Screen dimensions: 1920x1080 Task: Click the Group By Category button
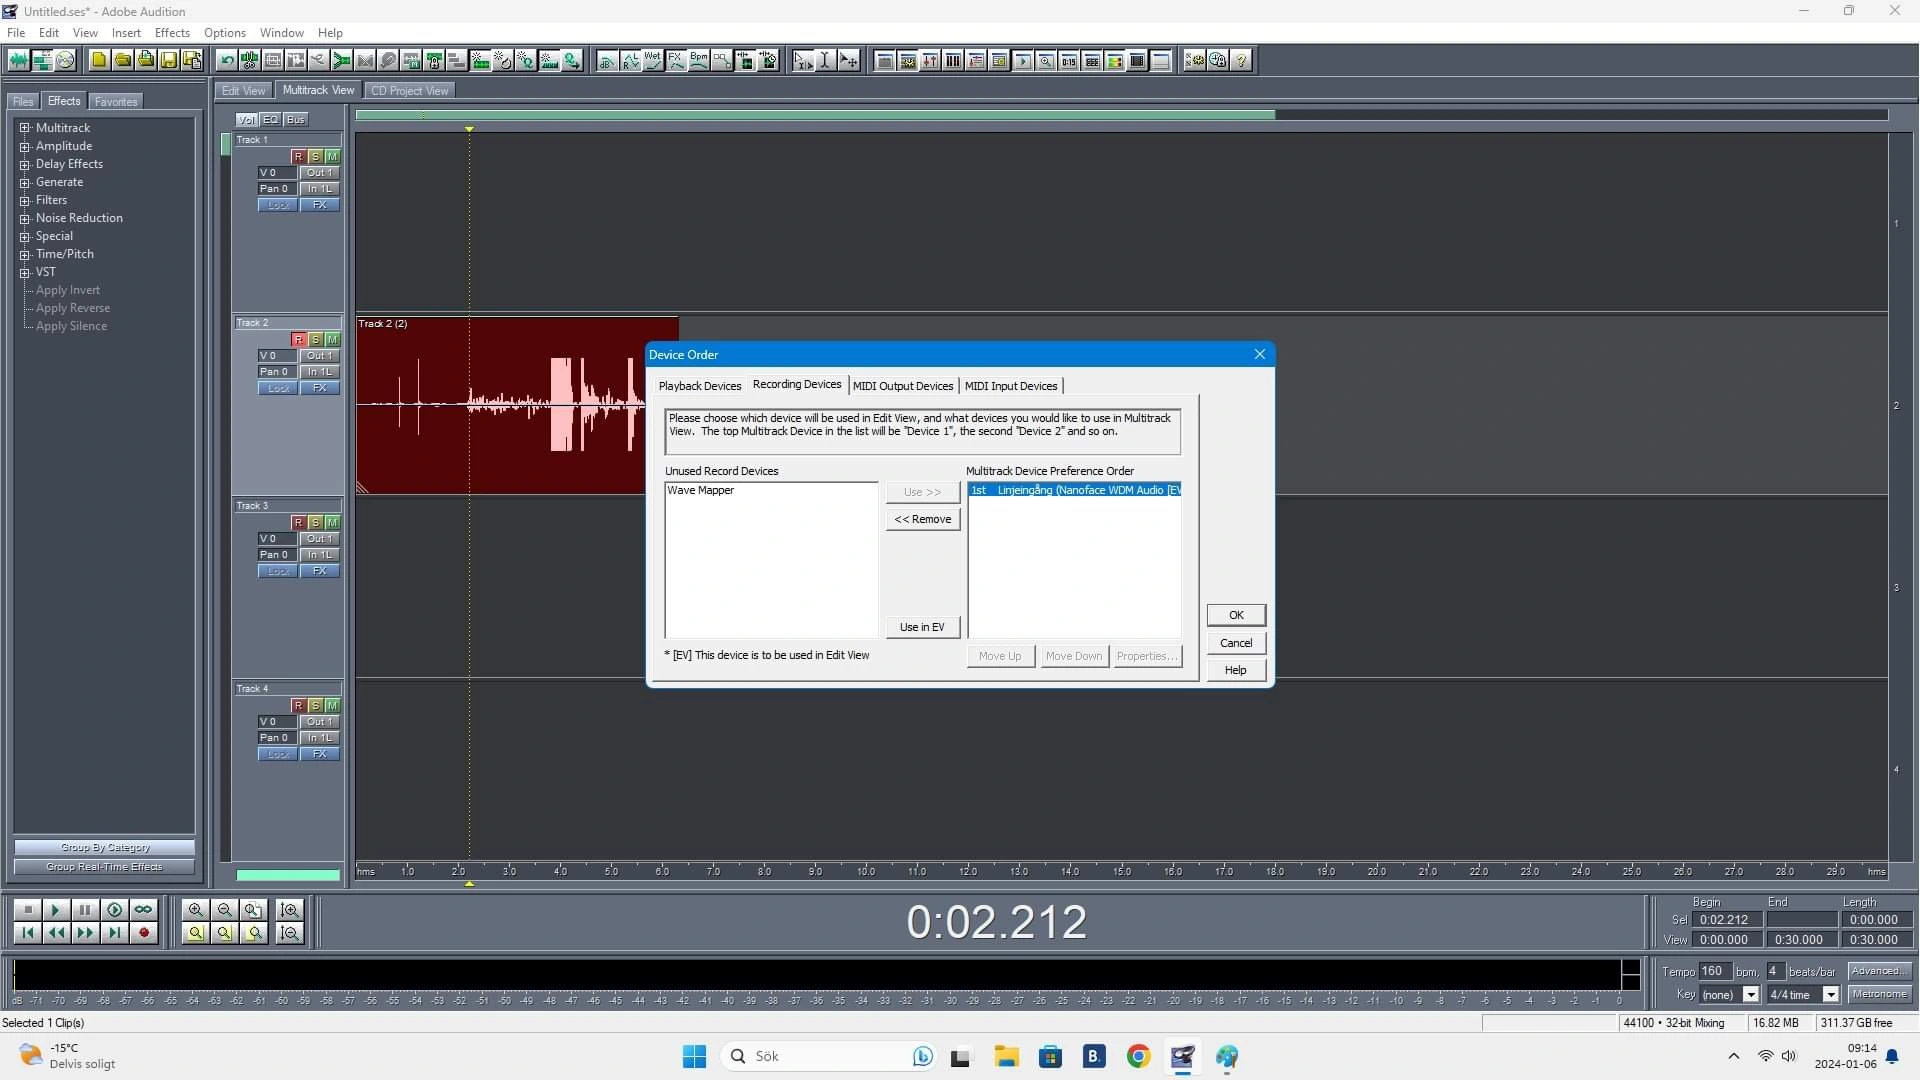(x=104, y=848)
